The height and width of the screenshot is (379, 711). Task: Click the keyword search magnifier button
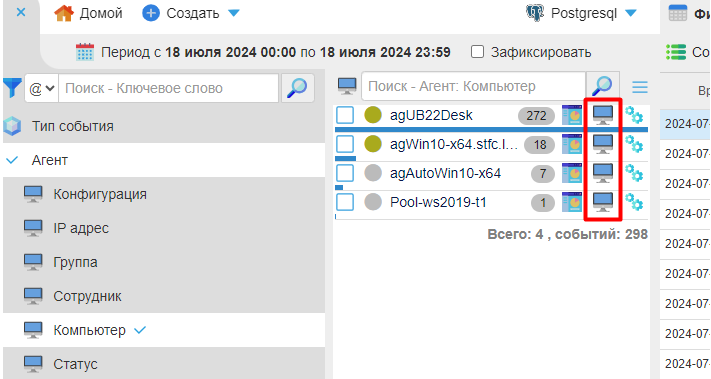tap(297, 88)
